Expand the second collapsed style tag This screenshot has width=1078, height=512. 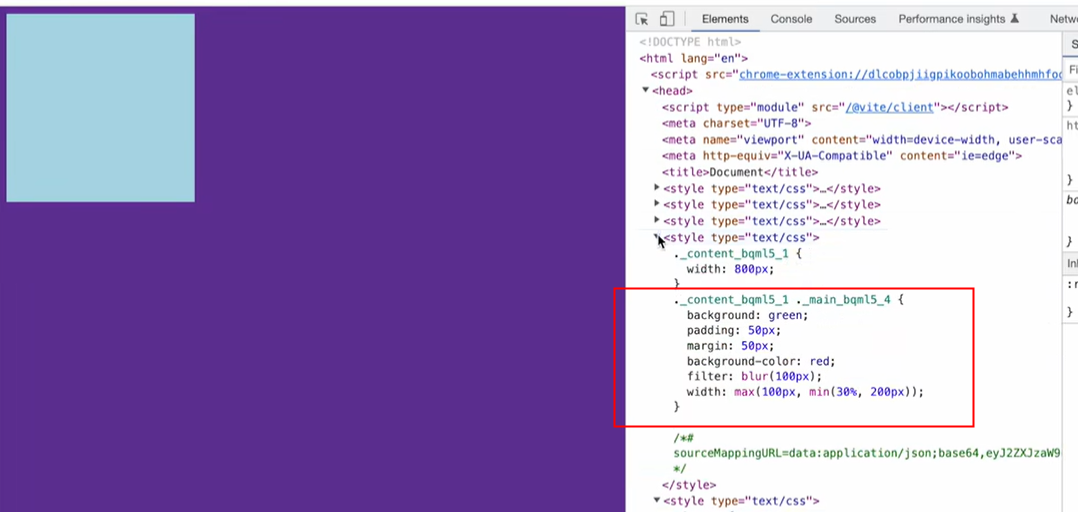click(x=657, y=204)
